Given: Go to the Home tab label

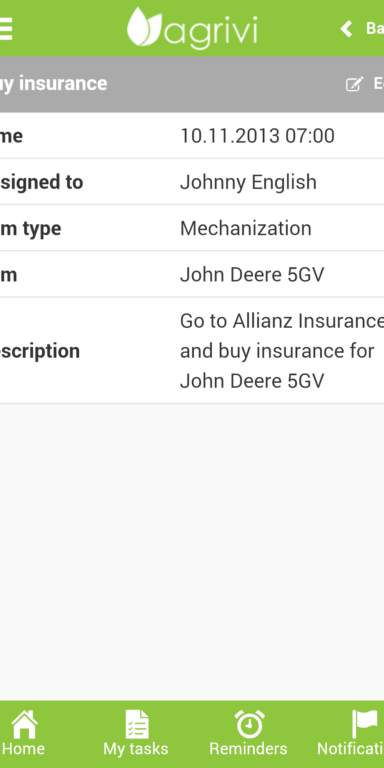Looking at the screenshot, I should 24,749.
